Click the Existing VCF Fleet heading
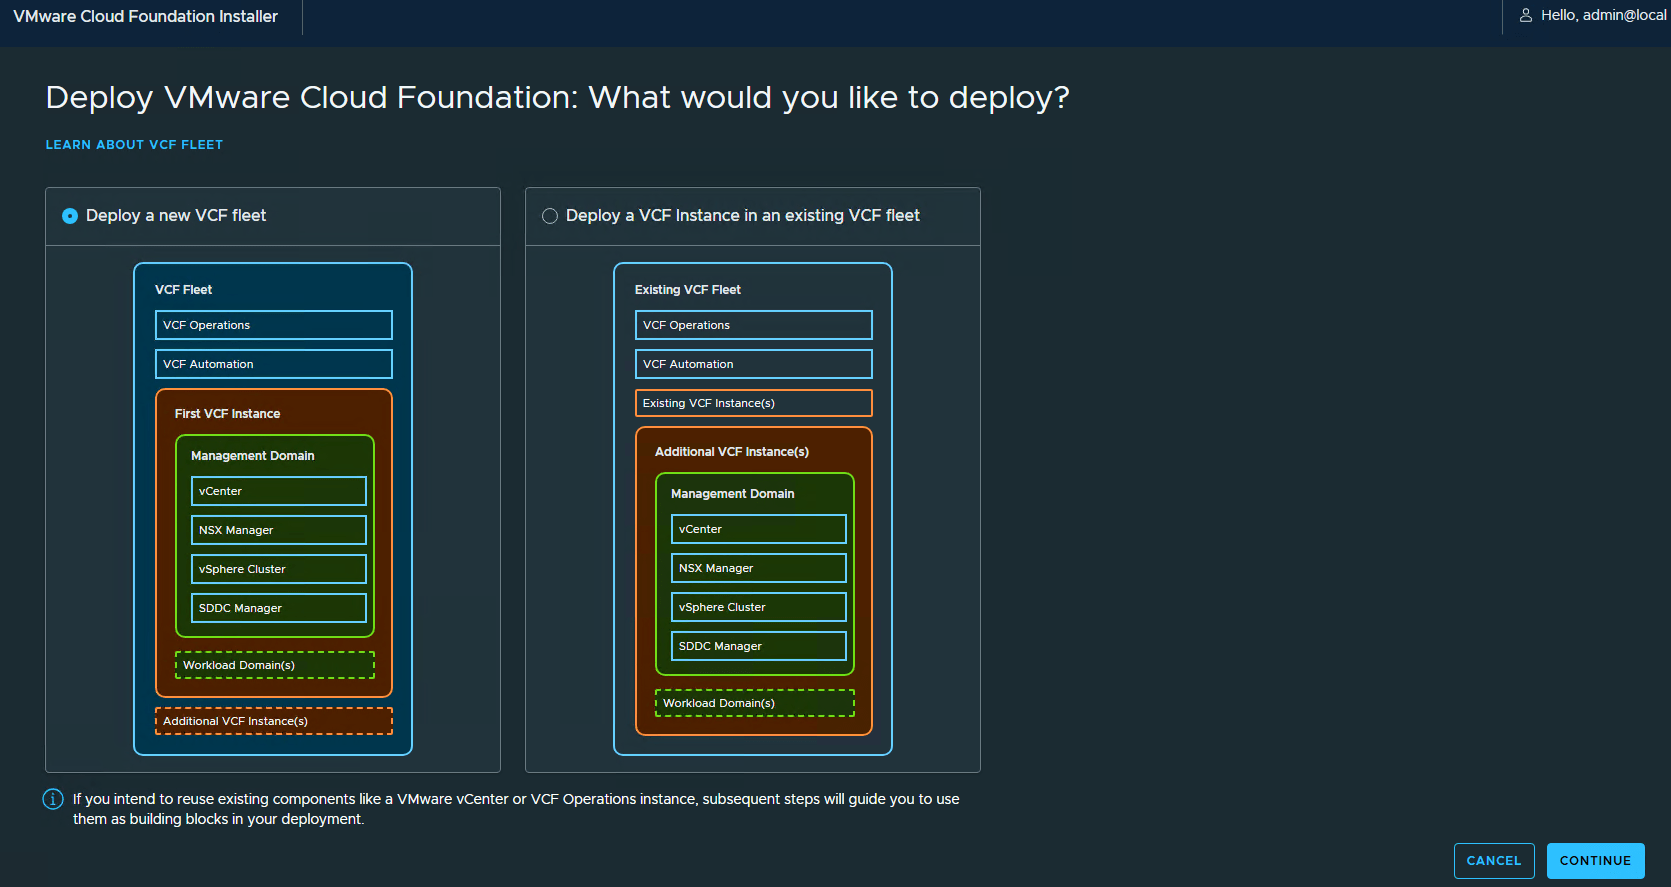 tap(688, 290)
